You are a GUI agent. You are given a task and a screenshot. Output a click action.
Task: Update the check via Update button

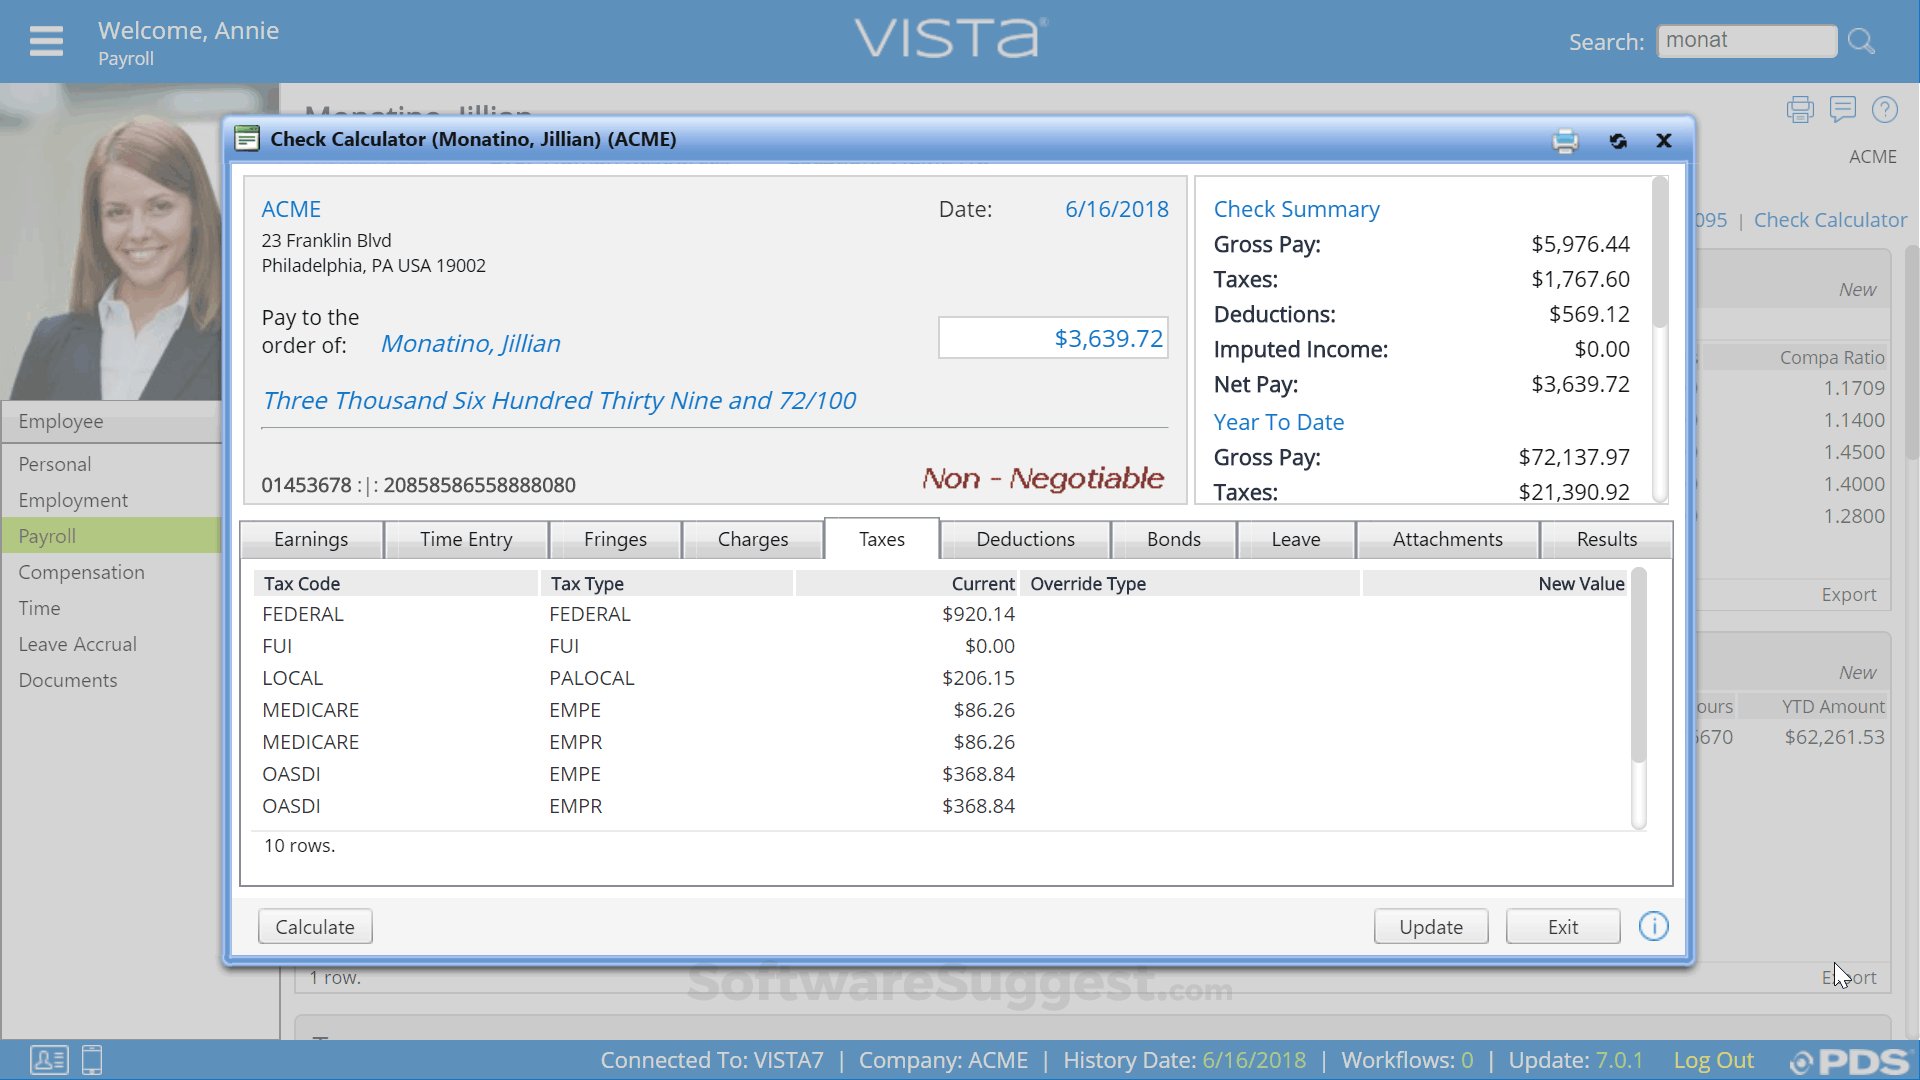coord(1430,926)
